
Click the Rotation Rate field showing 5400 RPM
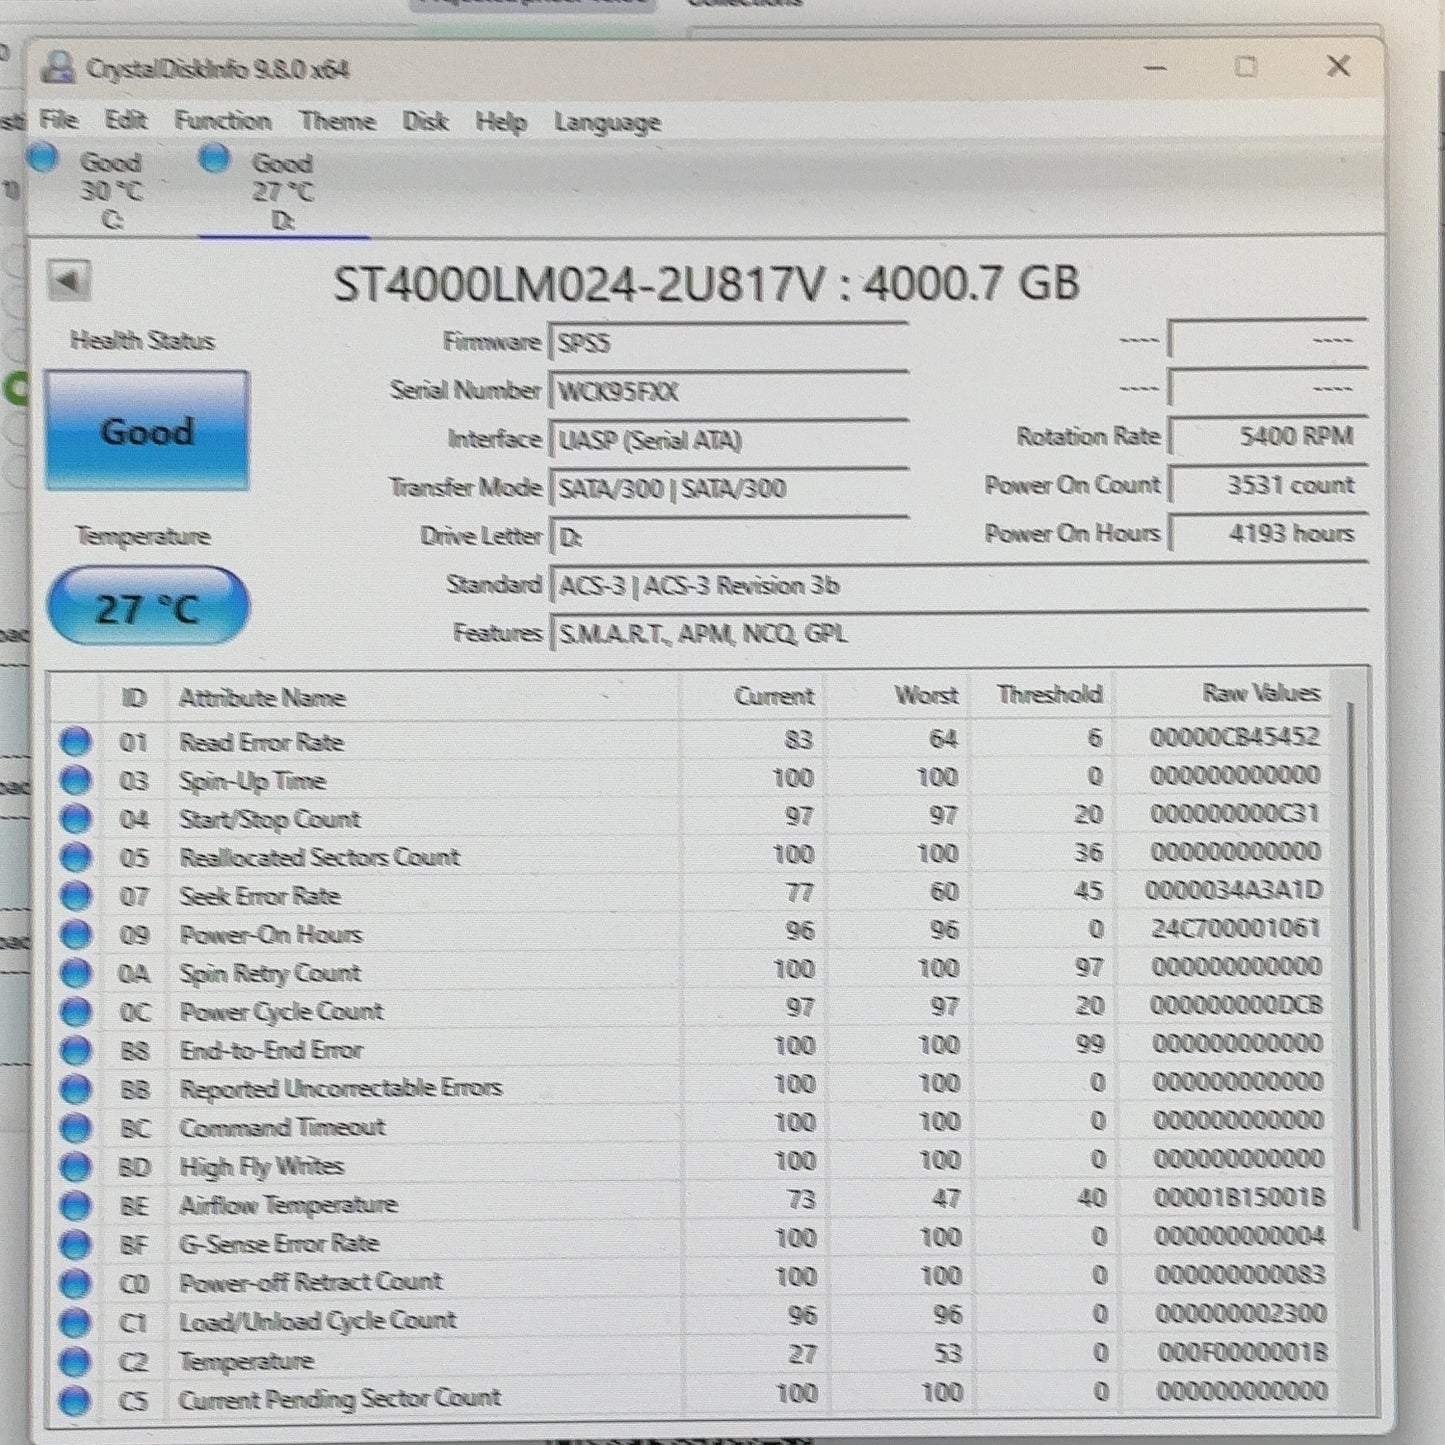(1267, 436)
